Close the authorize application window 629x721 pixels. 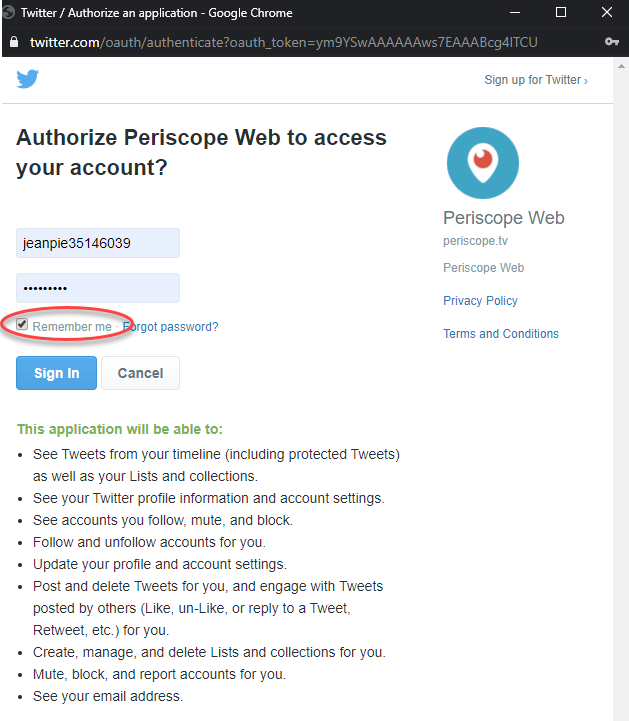(x=607, y=12)
